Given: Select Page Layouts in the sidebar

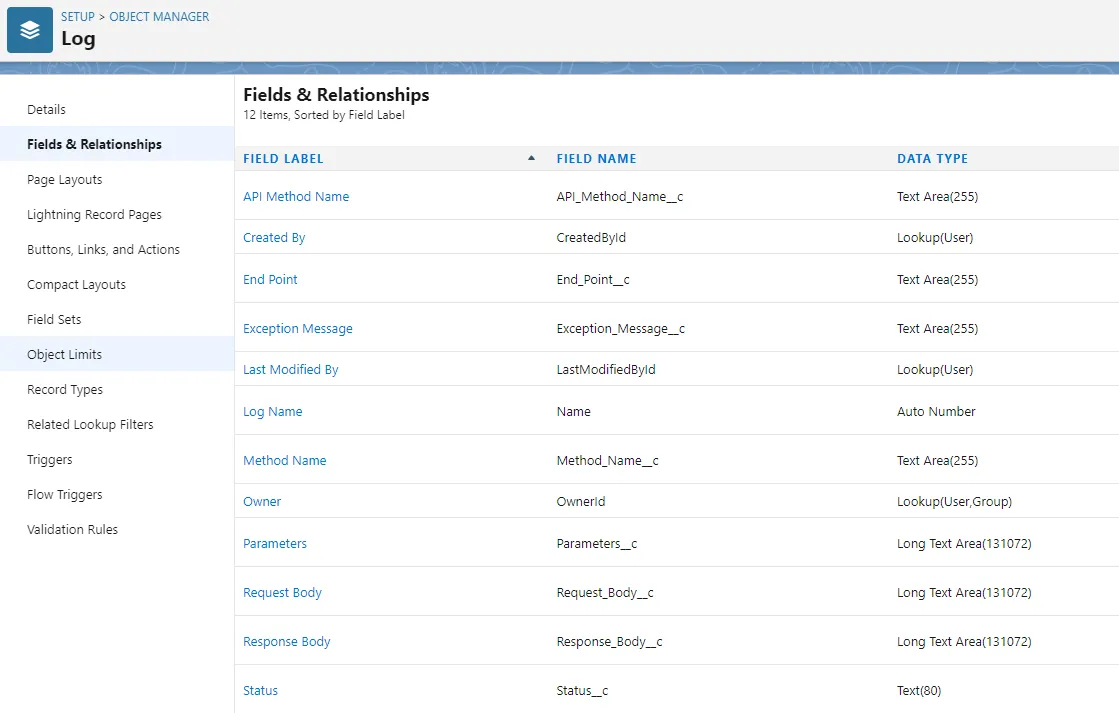Looking at the screenshot, I should (64, 180).
